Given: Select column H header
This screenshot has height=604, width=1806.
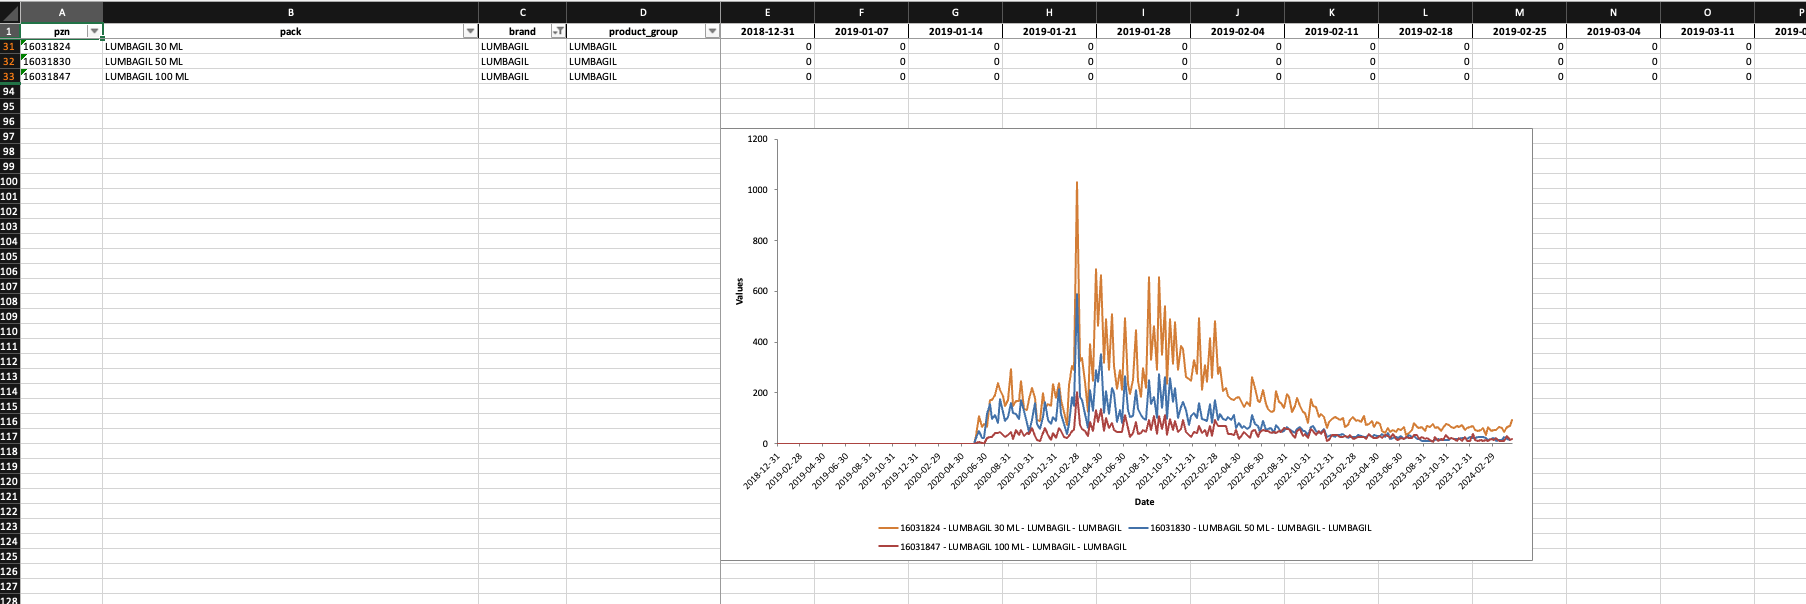Looking at the screenshot, I should tap(1049, 13).
